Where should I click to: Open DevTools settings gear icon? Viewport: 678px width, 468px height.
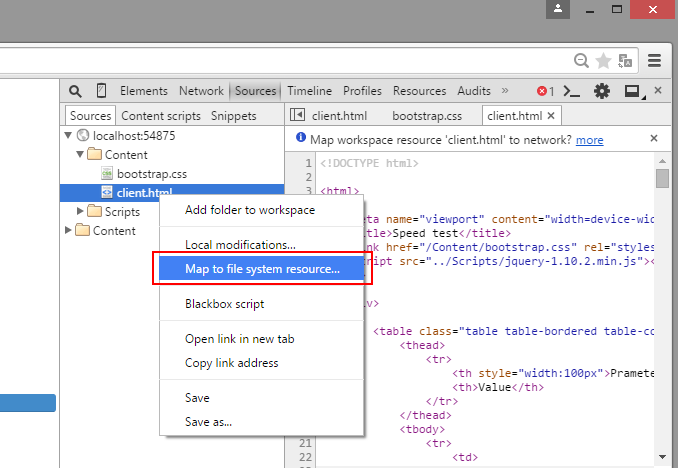(601, 91)
